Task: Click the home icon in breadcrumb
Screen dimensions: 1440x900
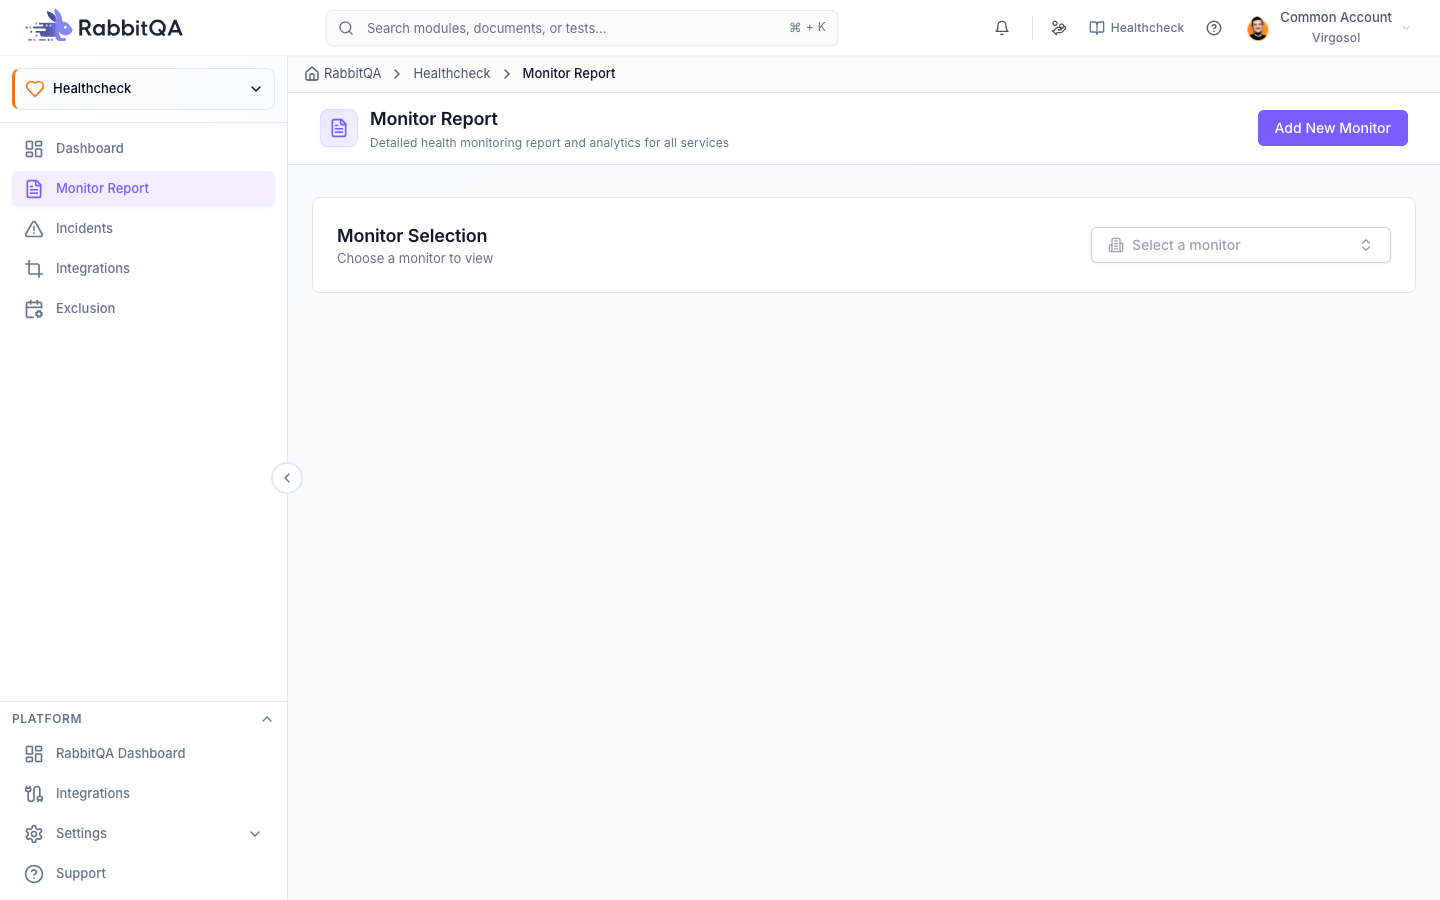Action: pos(312,73)
